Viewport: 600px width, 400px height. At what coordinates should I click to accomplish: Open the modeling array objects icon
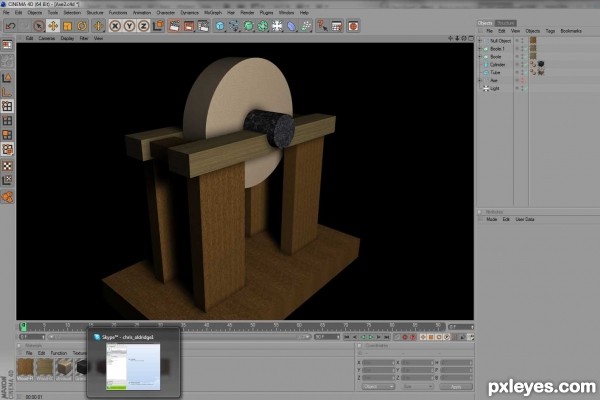coord(262,26)
